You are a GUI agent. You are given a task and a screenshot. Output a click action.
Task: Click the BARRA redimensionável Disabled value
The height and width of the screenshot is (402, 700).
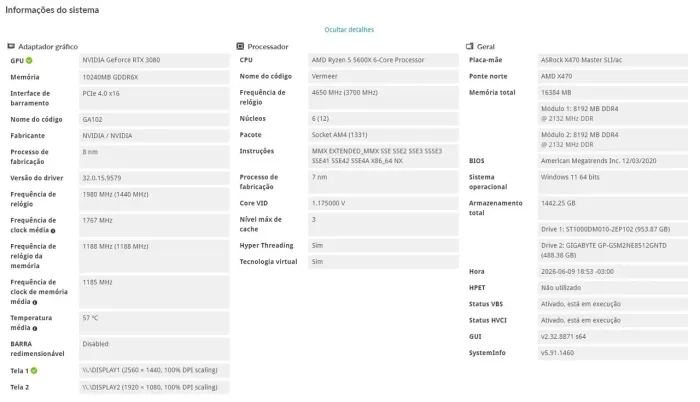tap(154, 349)
